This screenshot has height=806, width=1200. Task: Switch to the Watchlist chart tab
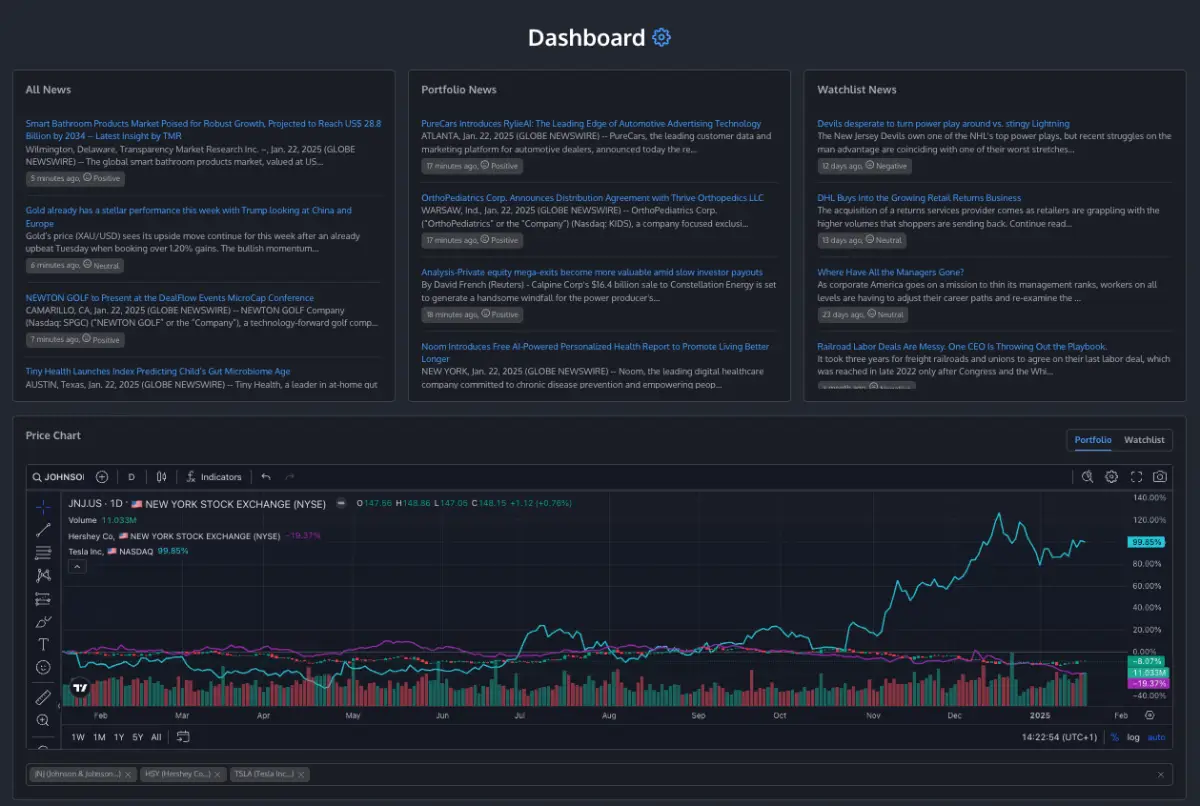[x=1144, y=440]
